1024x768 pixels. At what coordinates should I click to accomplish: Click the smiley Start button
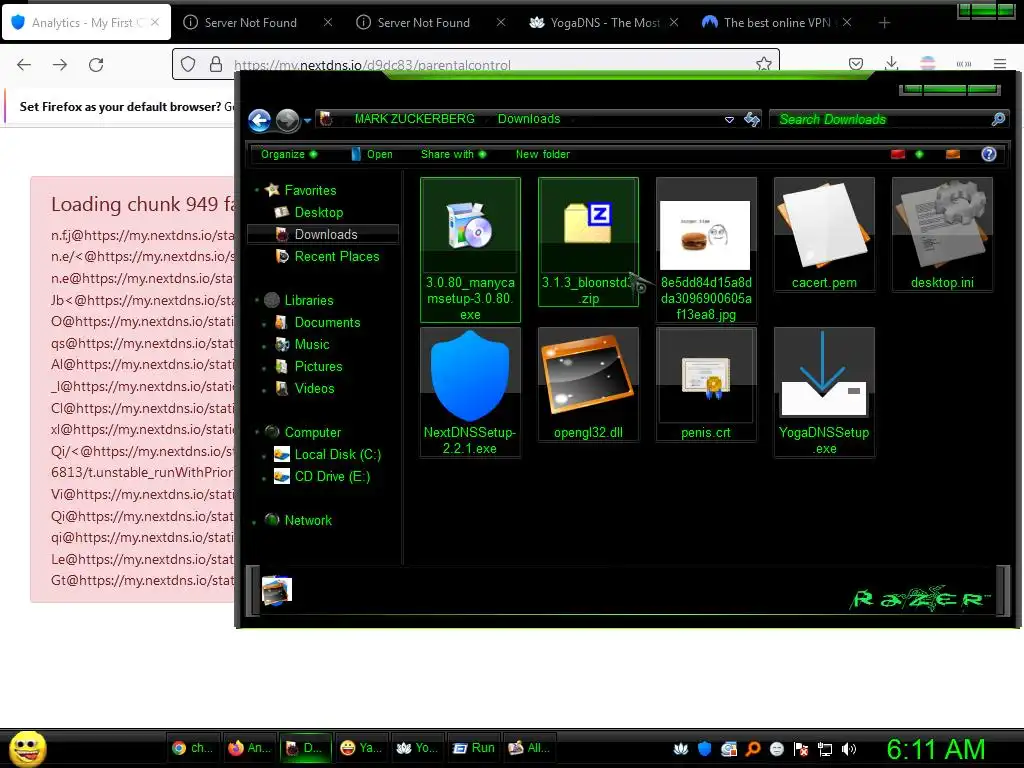[x=27, y=748]
